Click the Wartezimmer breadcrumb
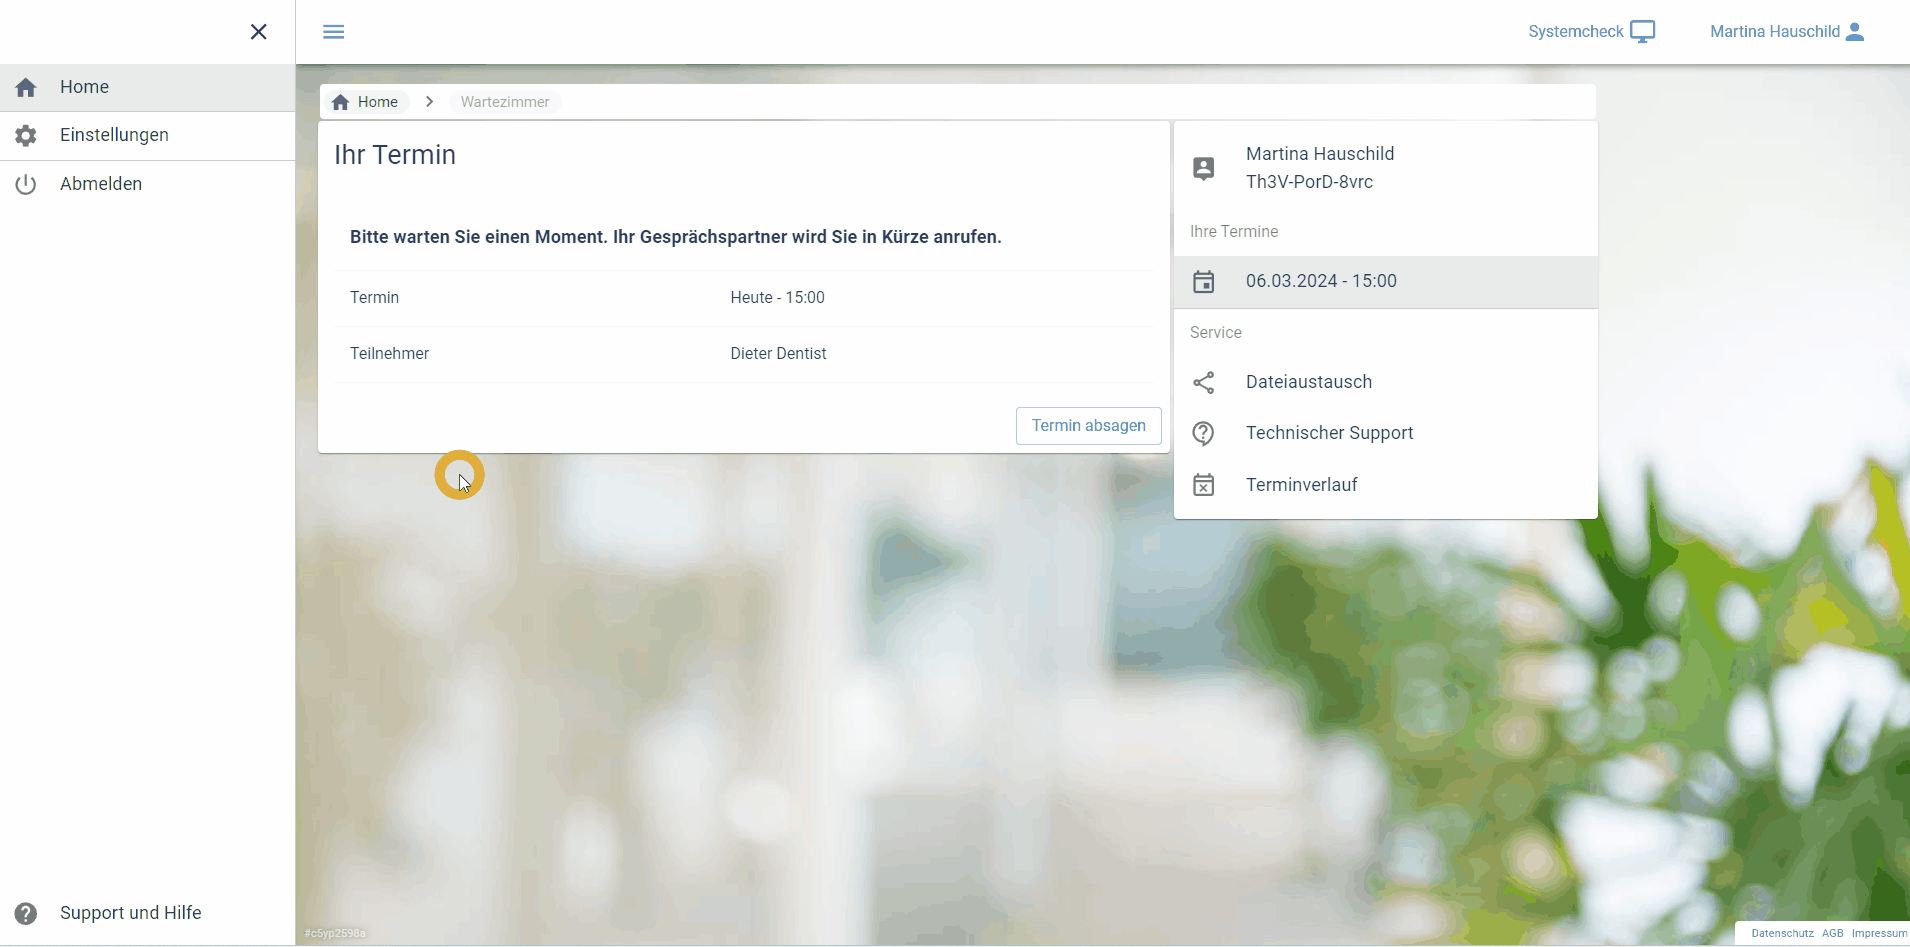Image resolution: width=1910 pixels, height=947 pixels. [505, 102]
